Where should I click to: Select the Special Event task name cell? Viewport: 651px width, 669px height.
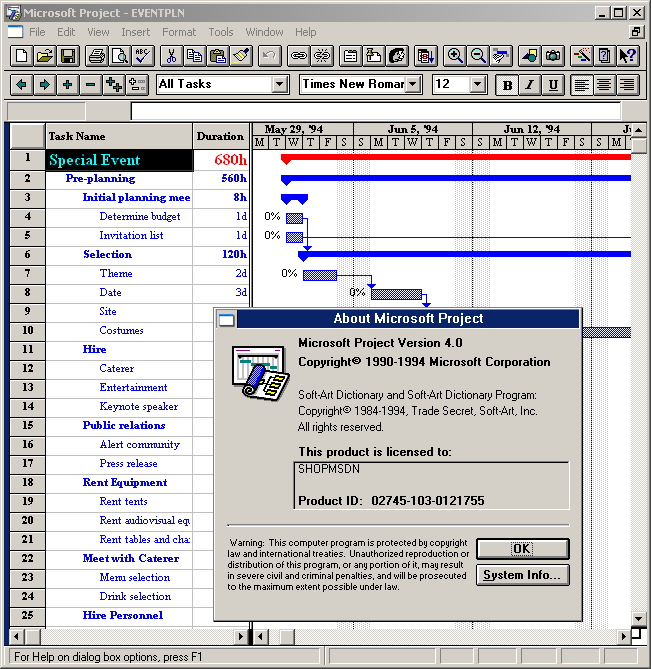tap(119, 160)
